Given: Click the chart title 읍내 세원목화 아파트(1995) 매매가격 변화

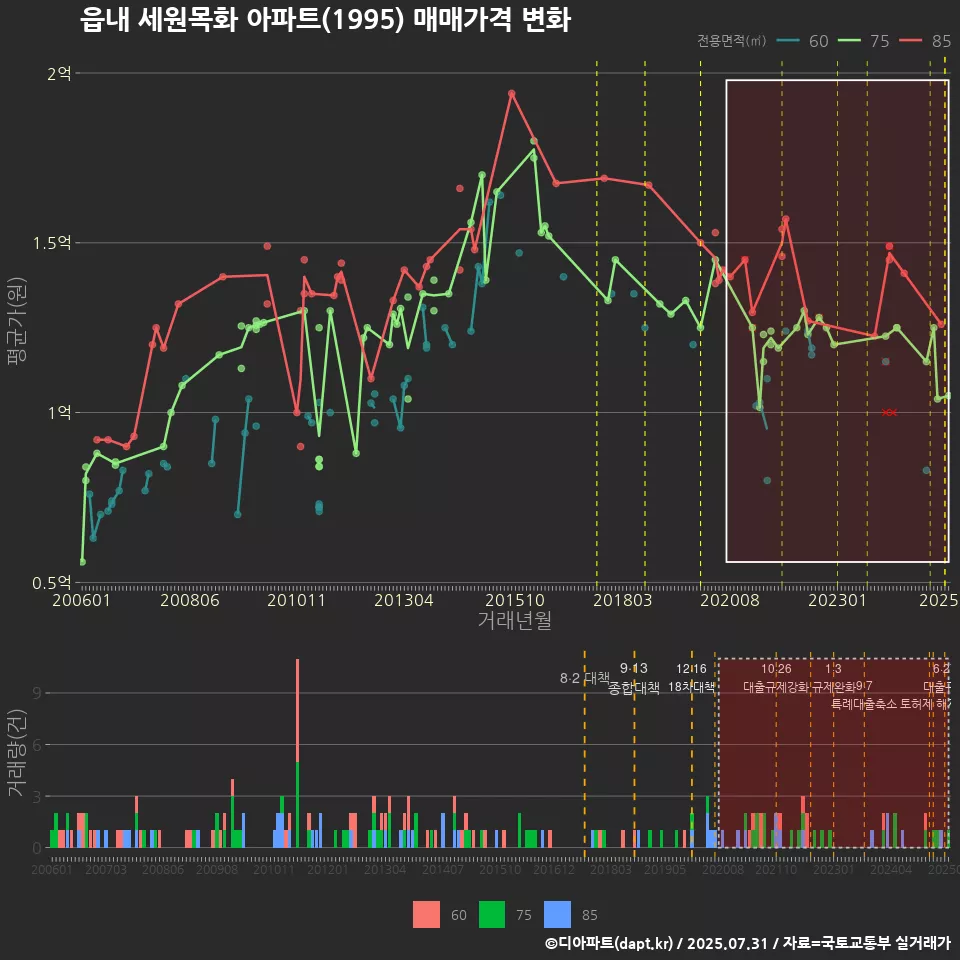Looking at the screenshot, I should [326, 20].
